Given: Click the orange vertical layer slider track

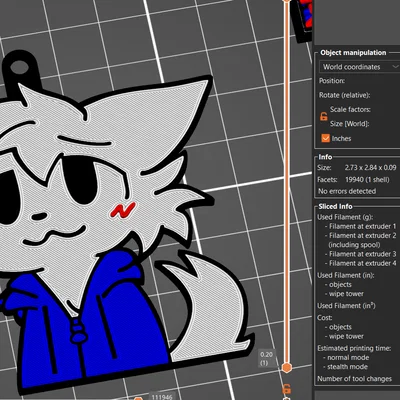Looking at the screenshot, I should tap(286, 183).
